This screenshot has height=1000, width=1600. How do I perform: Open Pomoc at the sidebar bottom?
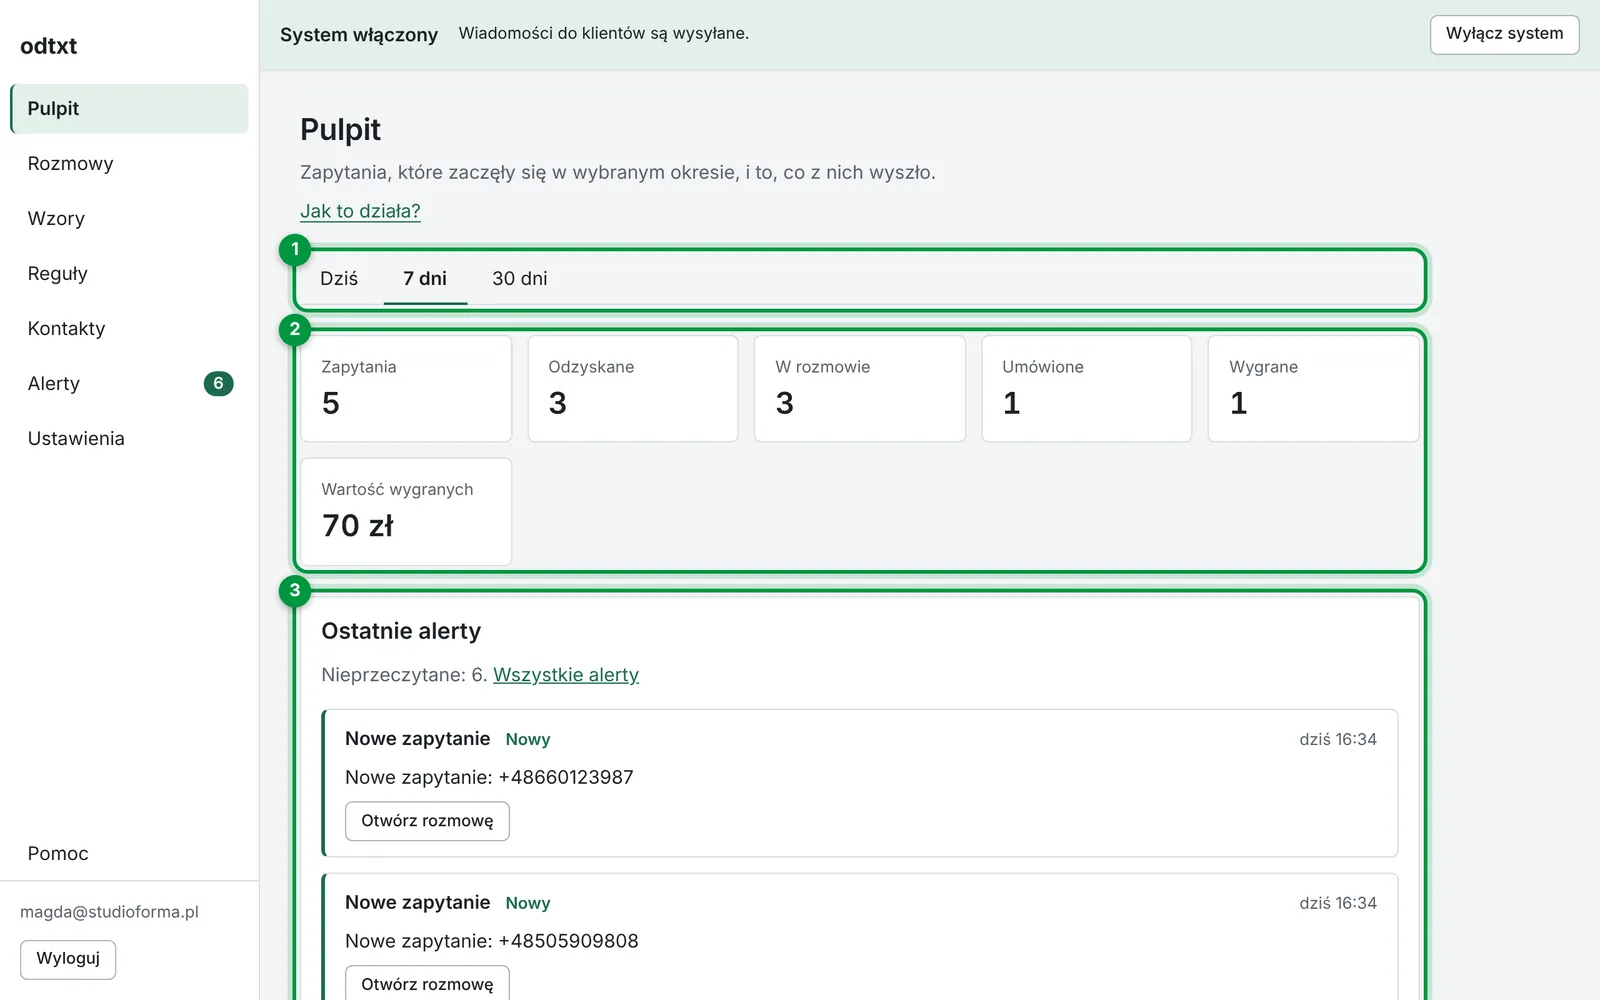[x=129, y=854]
